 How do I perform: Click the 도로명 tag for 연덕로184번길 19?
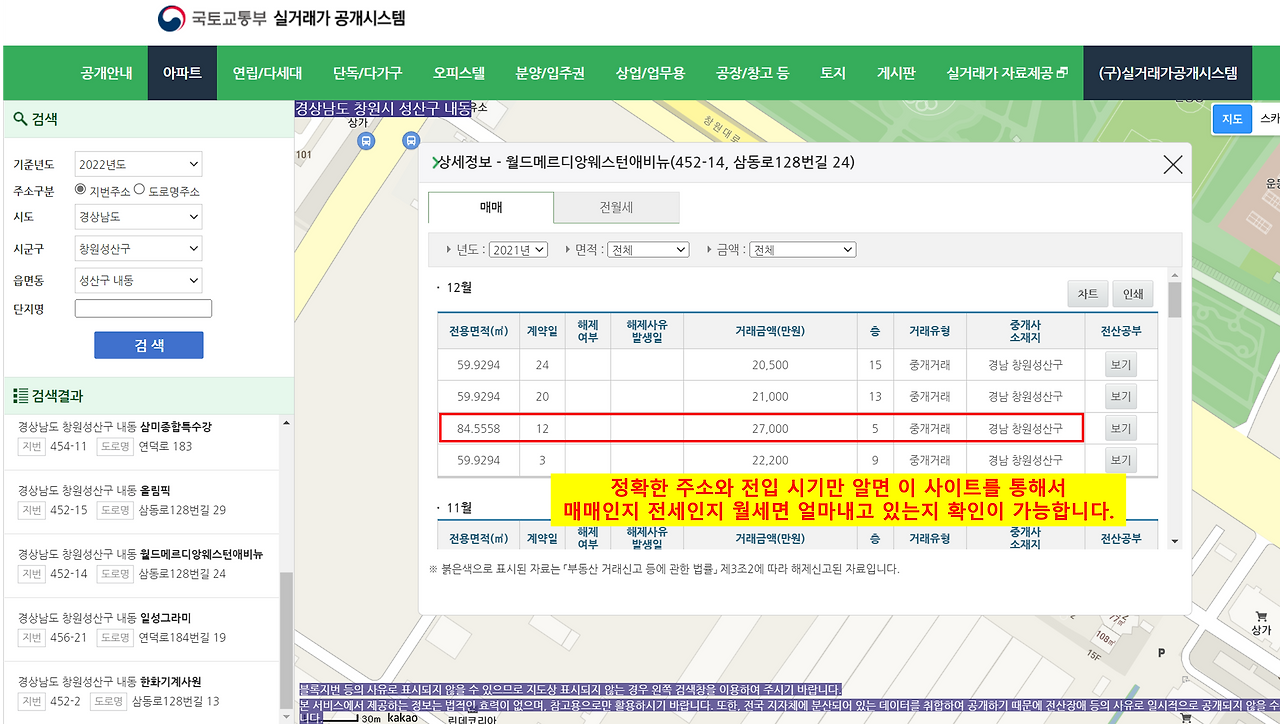(115, 637)
